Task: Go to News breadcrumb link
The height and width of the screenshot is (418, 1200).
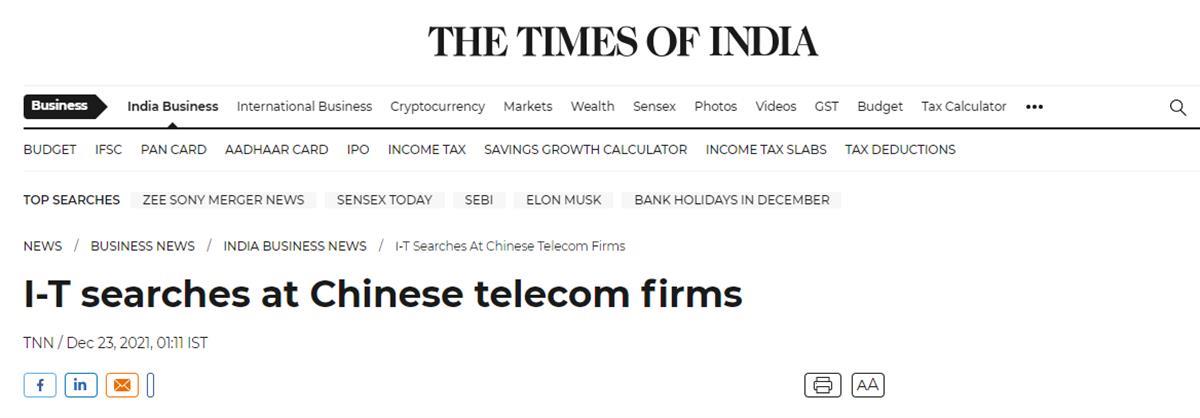Action: (x=43, y=246)
